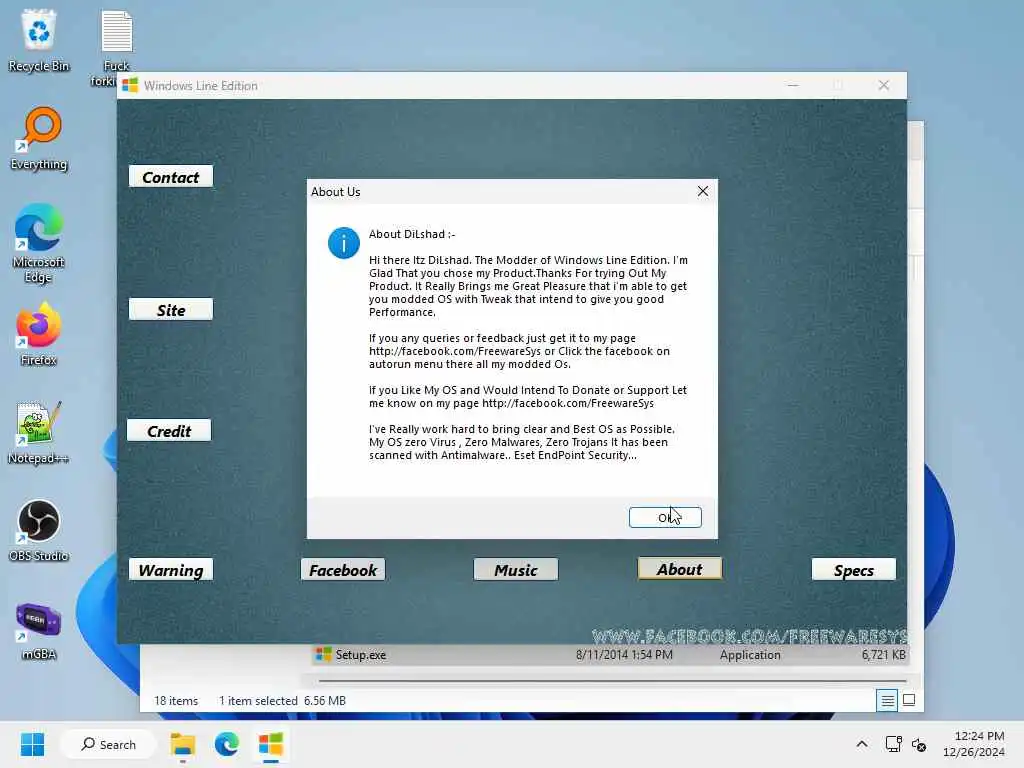Screen dimensions: 1024x768
Task: Click the network status tray icon
Action: (x=893, y=744)
